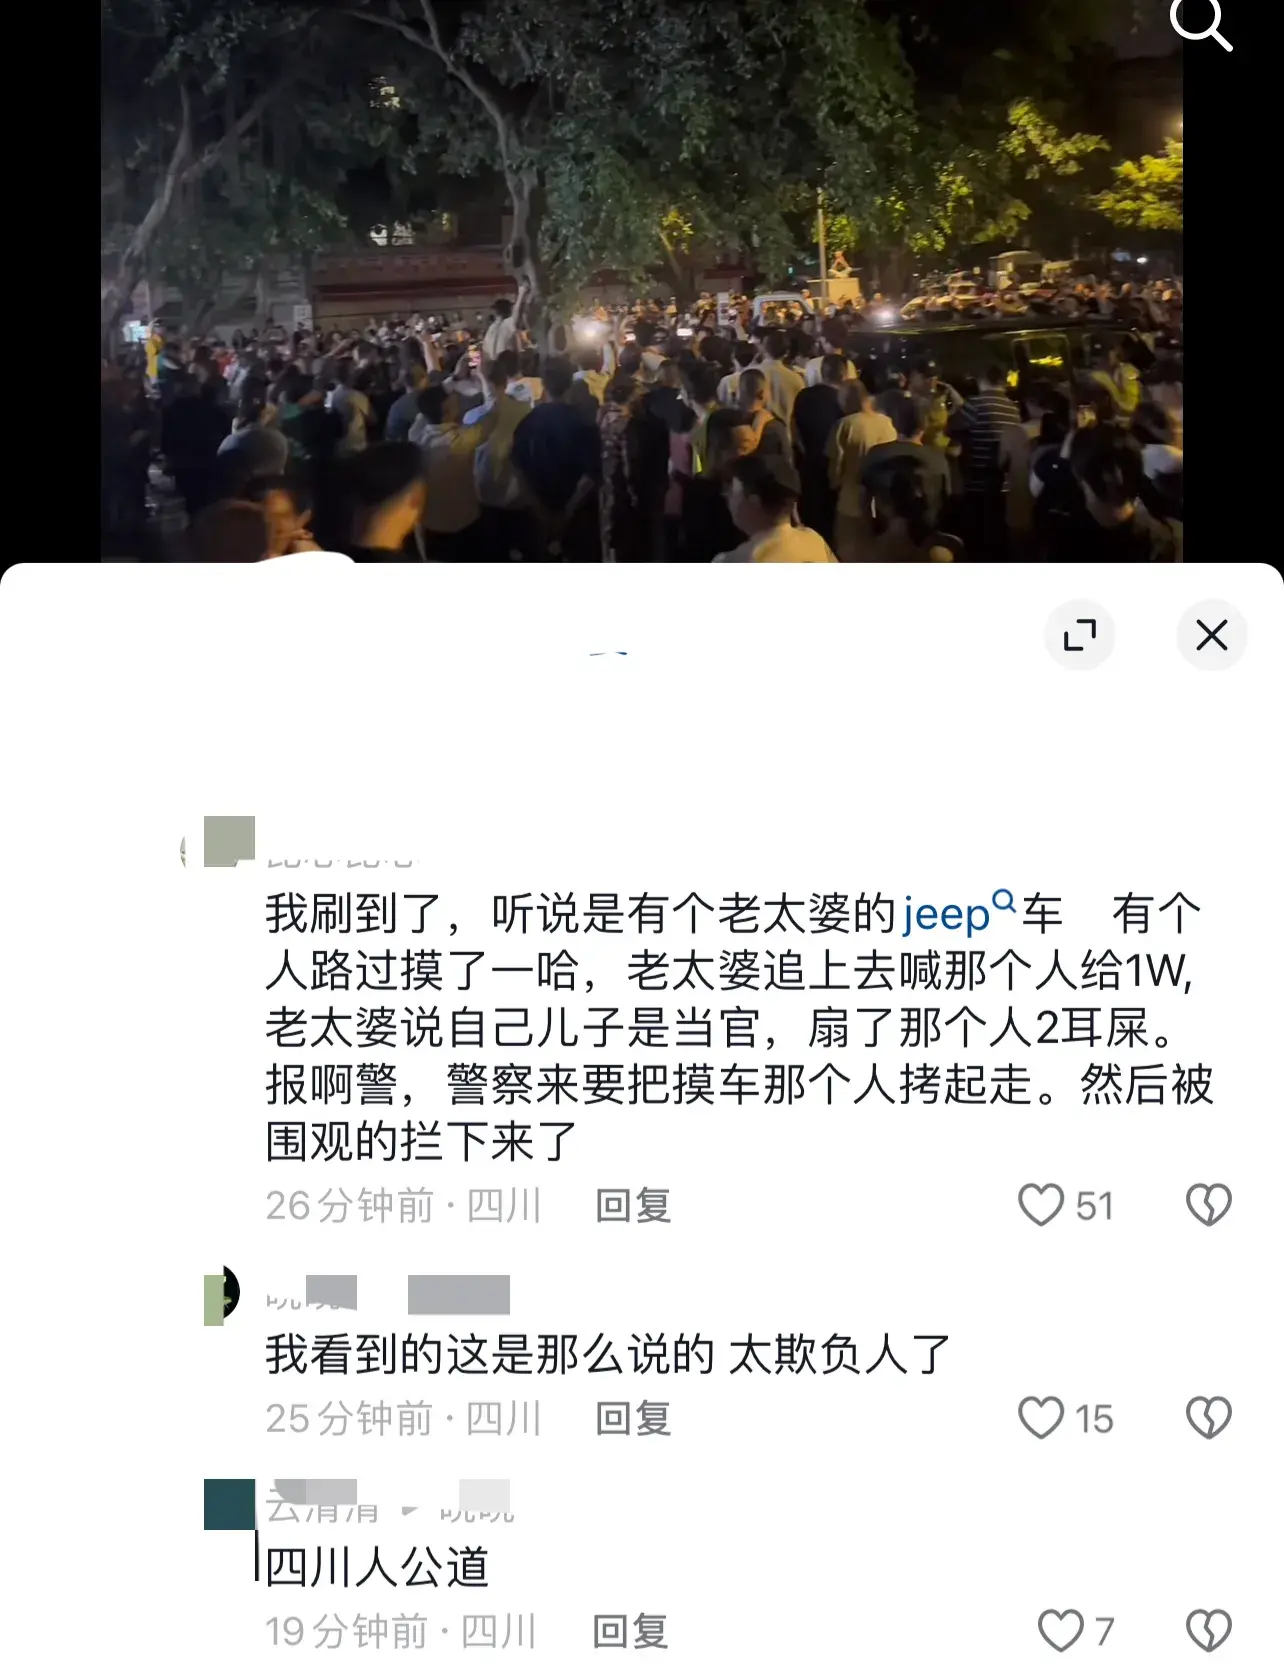Reply to the comment posted 19分钟前
Screen dimensions: 1284x1673
tap(630, 1632)
